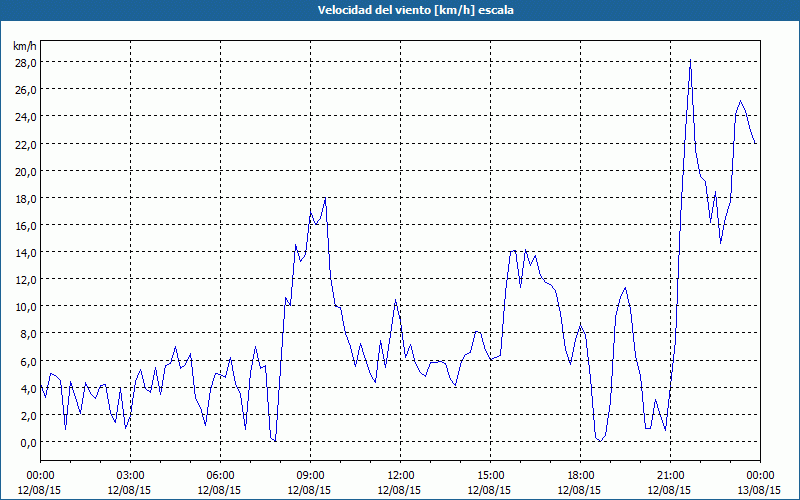The image size is (800, 500).
Task: Click the '26,0' y-axis label
Action: (x=25, y=89)
